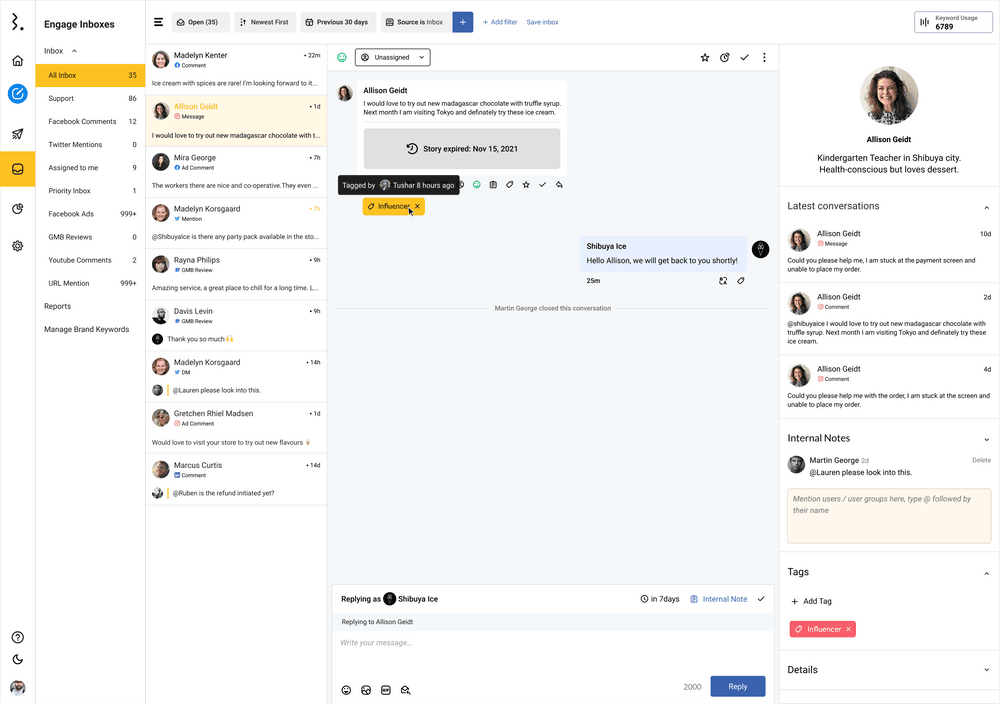
Task: Open the Unassigned assignee dropdown
Action: click(392, 58)
